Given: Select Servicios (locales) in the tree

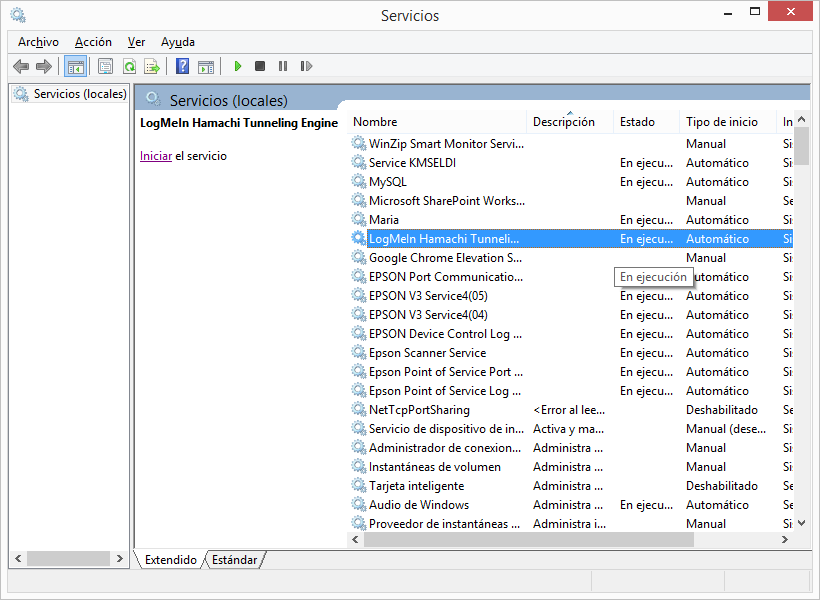Looking at the screenshot, I should click(79, 94).
